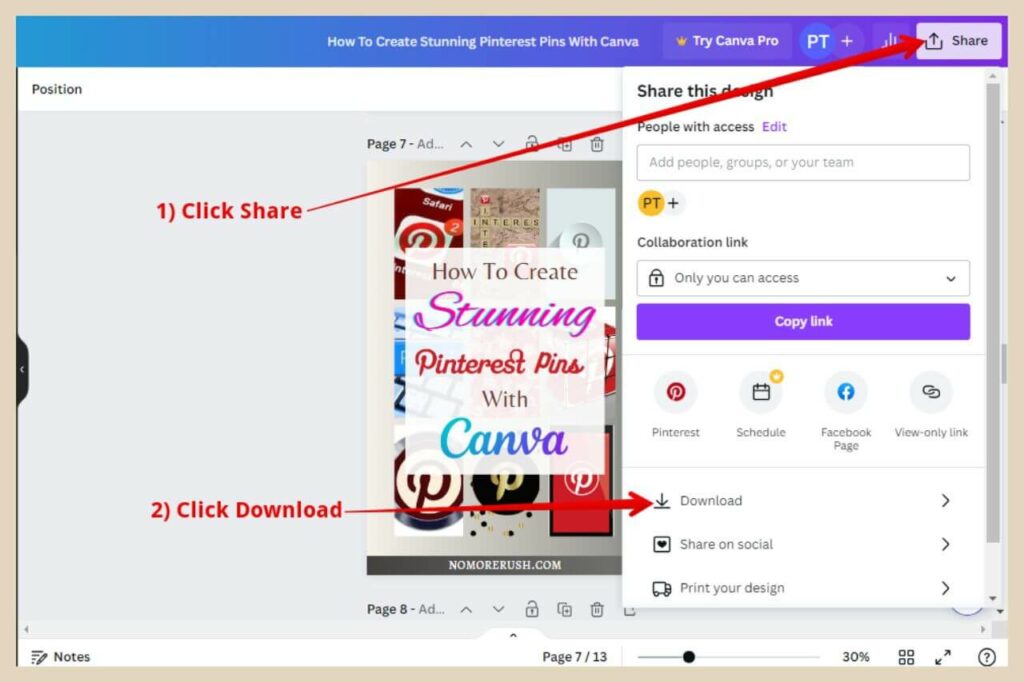Click the right arrow of the horizontal scrollbar

(x=984, y=630)
